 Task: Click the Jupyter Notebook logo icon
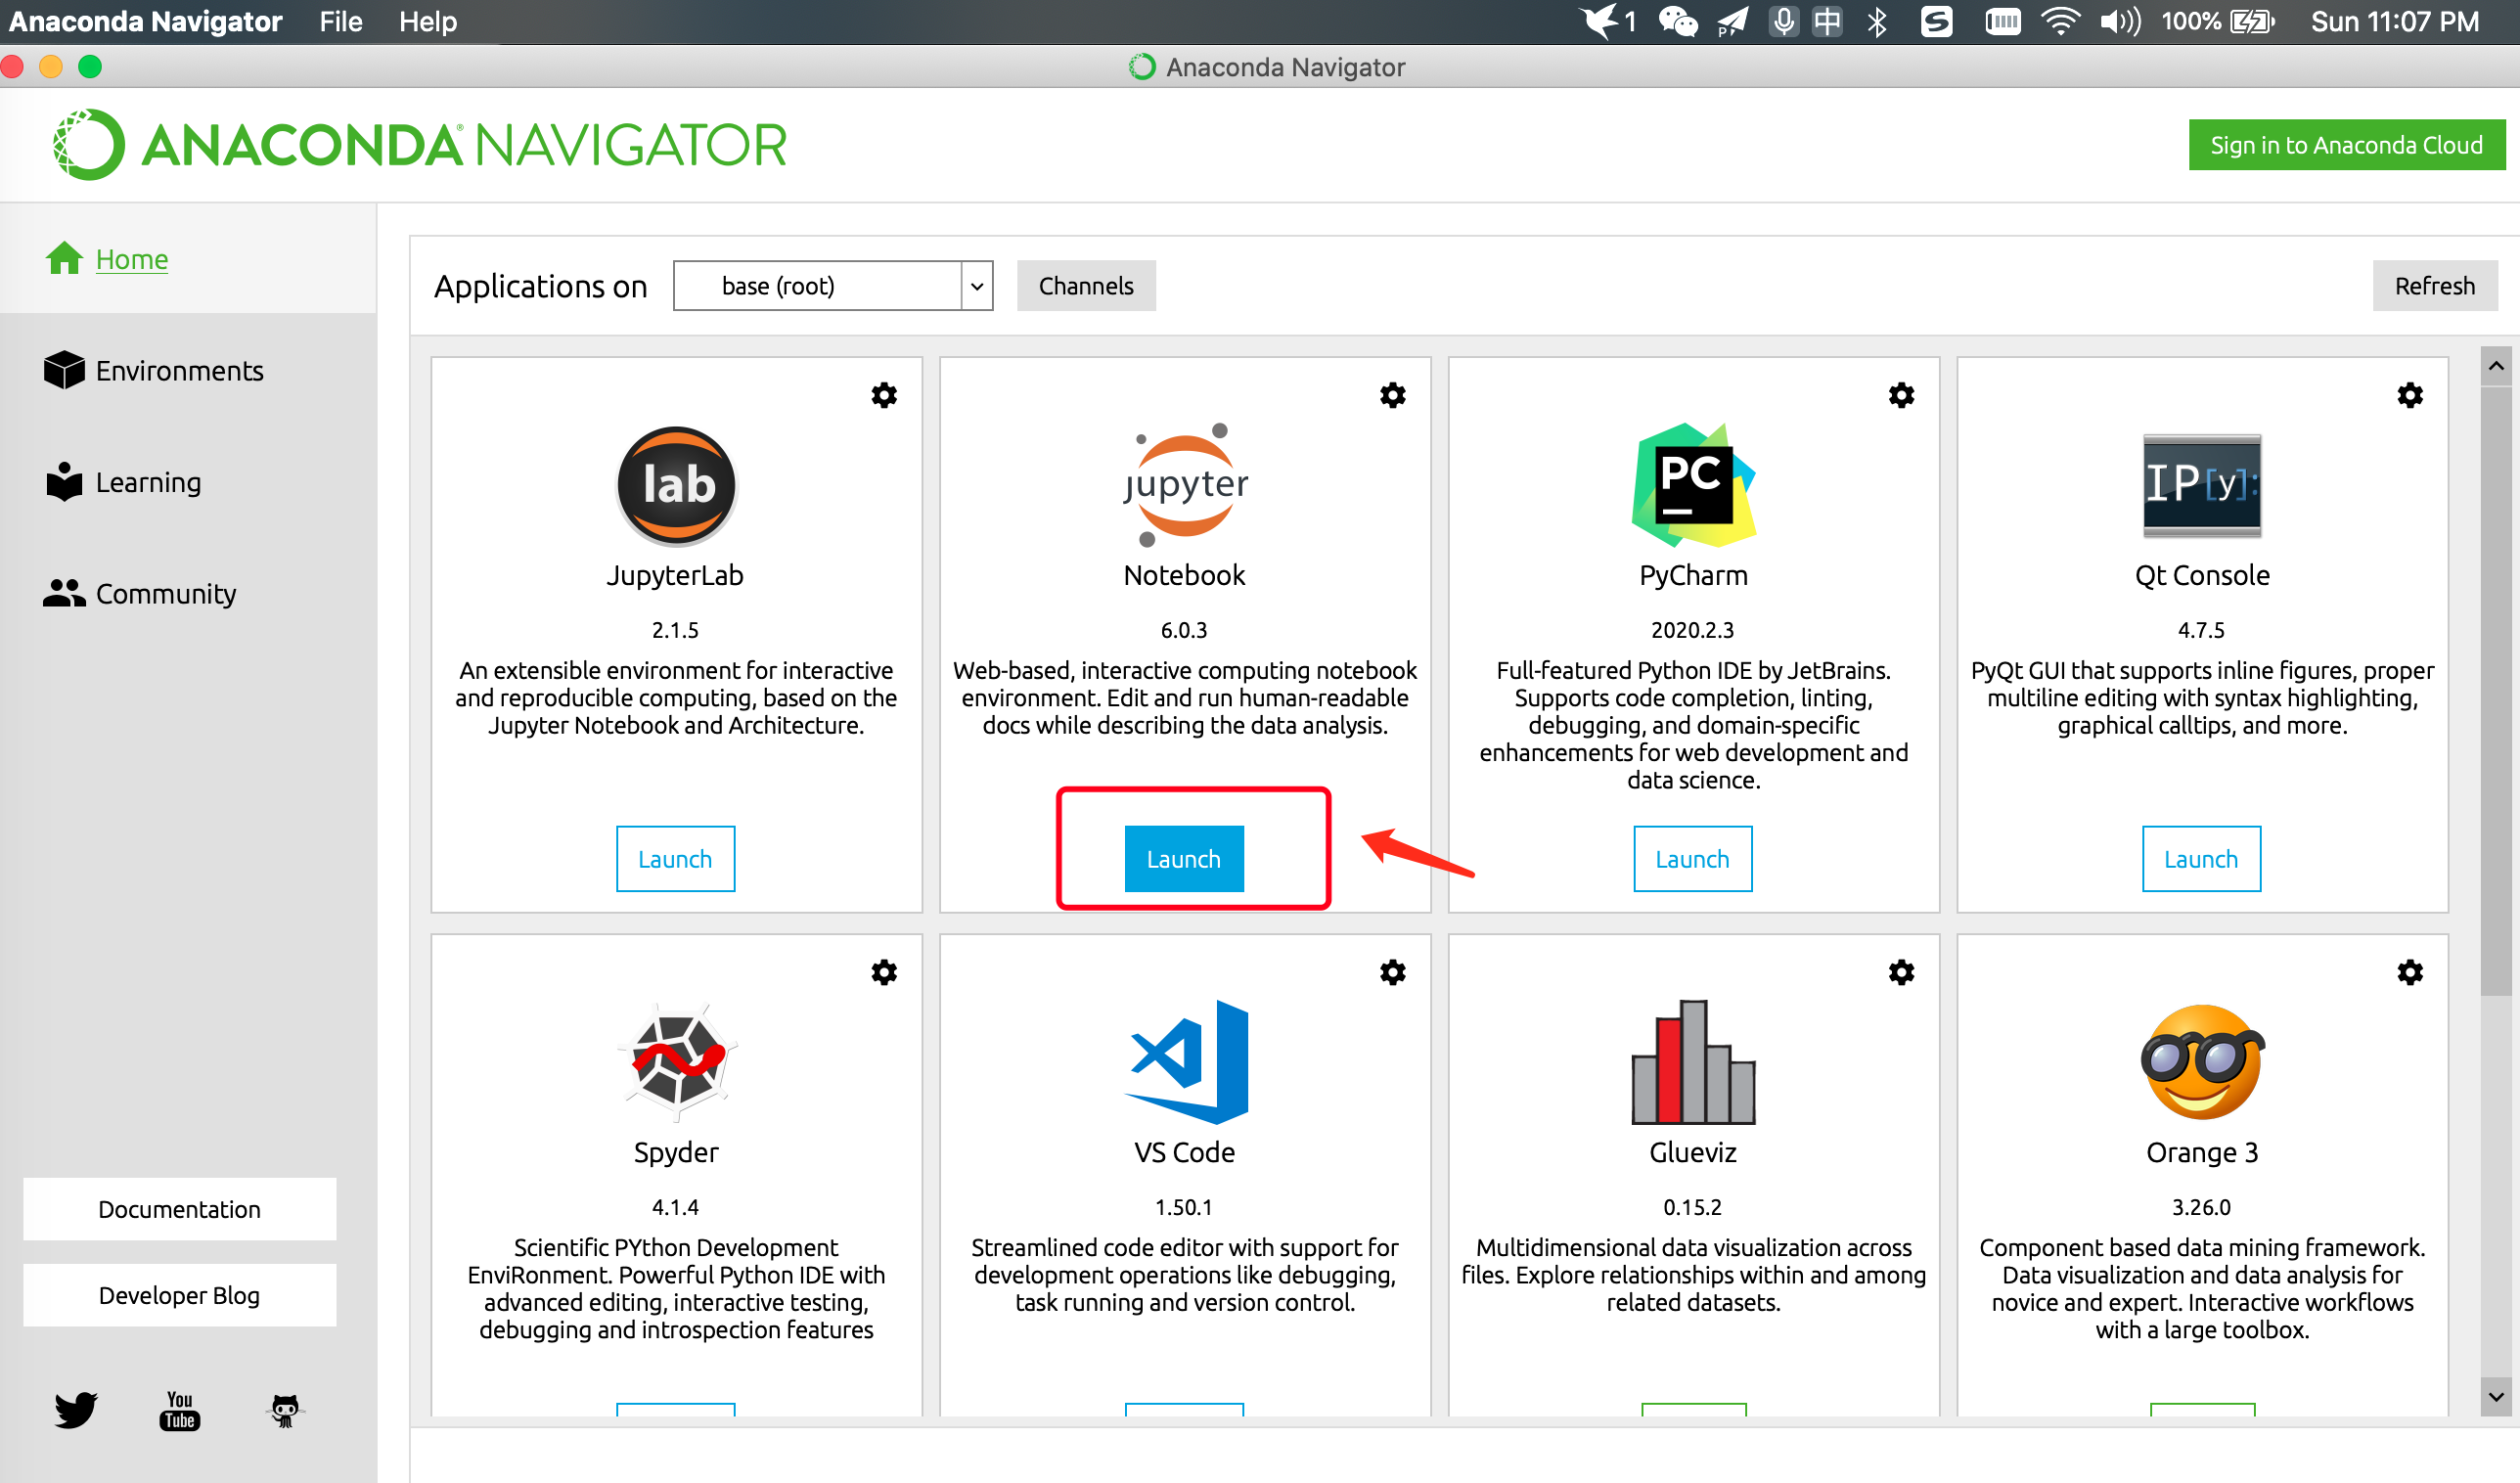point(1184,487)
